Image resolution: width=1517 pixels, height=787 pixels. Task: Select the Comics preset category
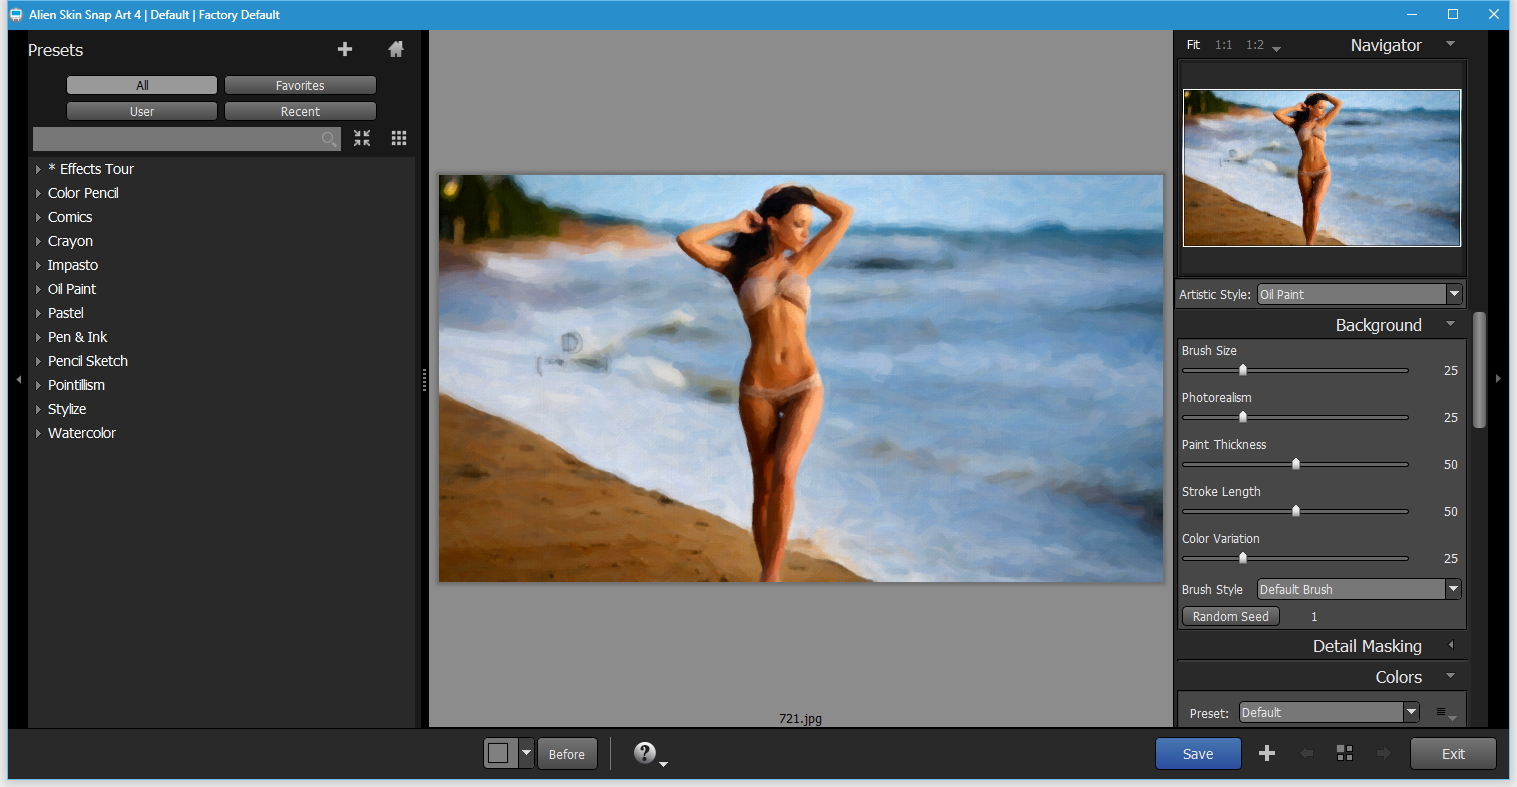pos(70,217)
